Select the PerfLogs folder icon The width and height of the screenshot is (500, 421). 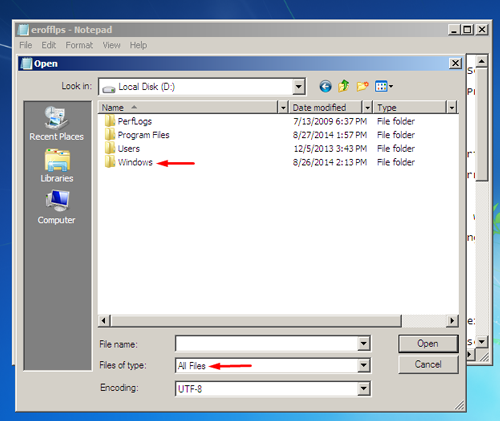coord(110,121)
